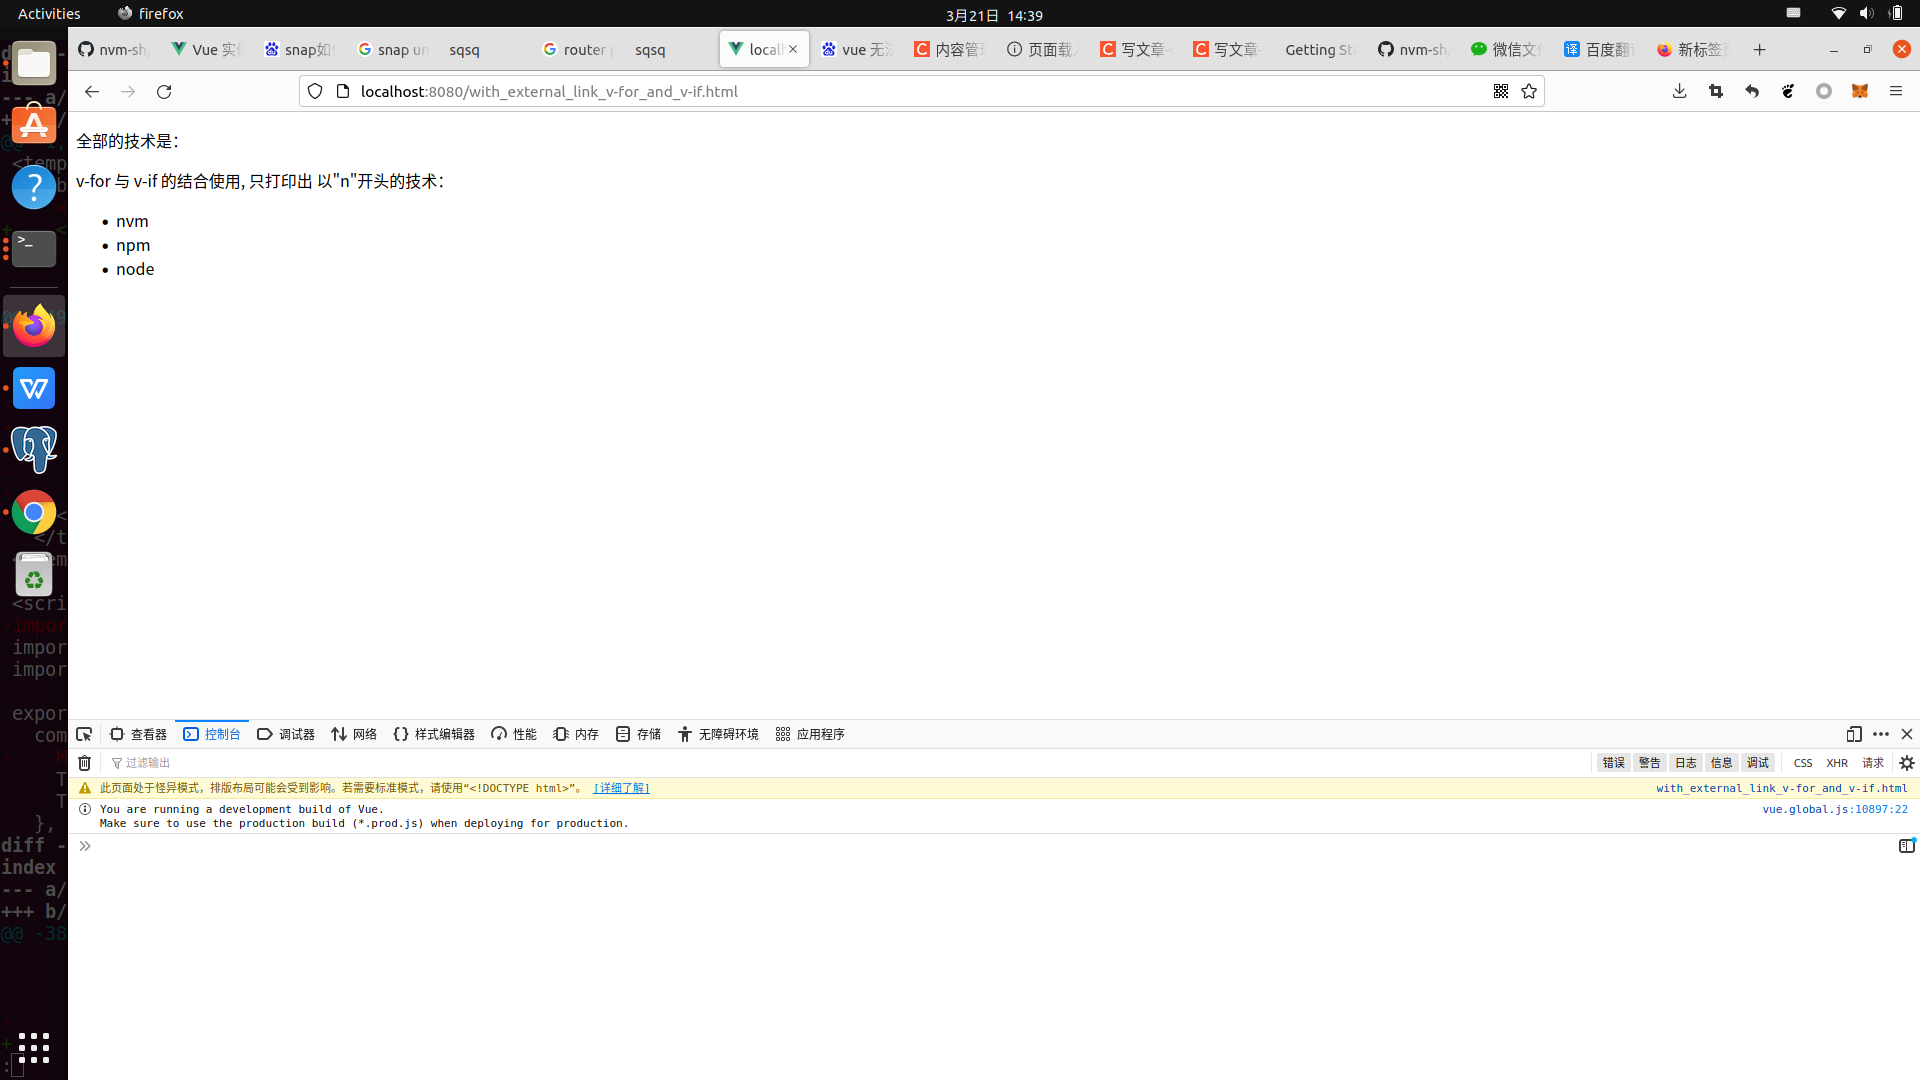This screenshot has width=1920, height=1080.
Task: Open the downloads arrow icon
Action: (x=1679, y=91)
